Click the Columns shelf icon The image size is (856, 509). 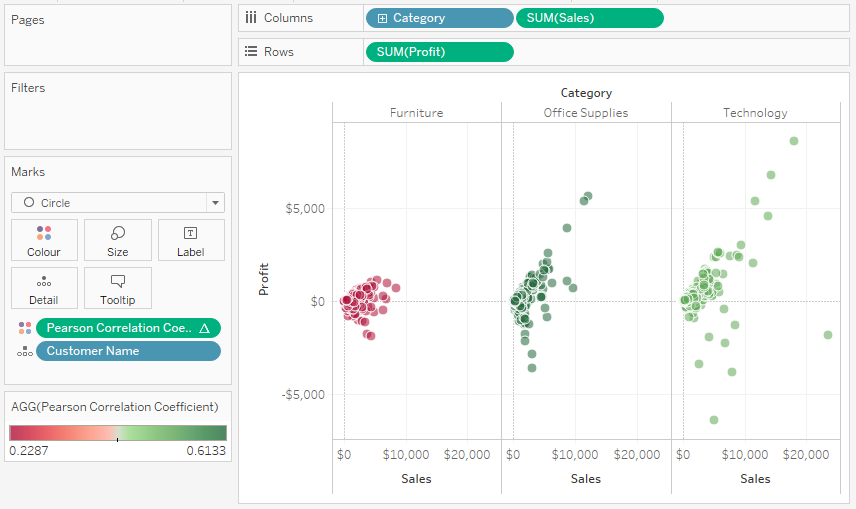pos(251,18)
